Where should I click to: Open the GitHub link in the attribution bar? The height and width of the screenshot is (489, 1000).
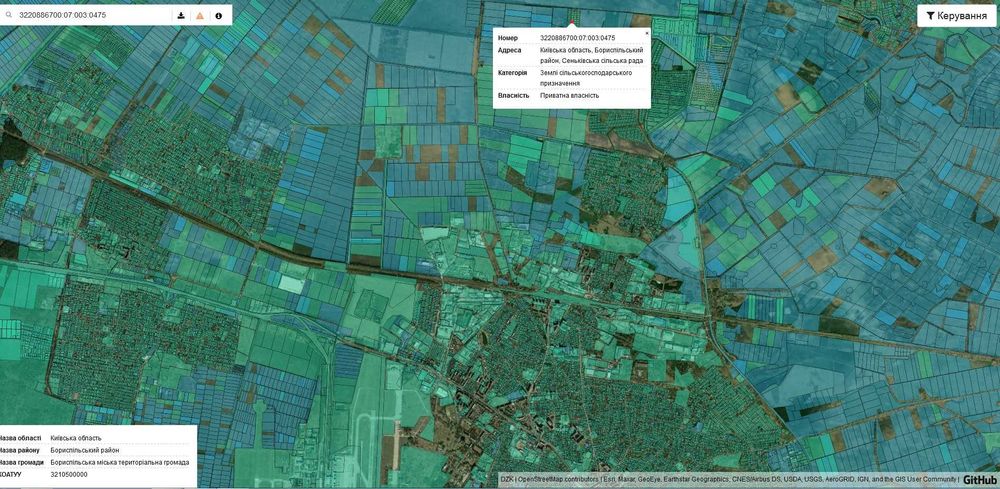[980, 480]
